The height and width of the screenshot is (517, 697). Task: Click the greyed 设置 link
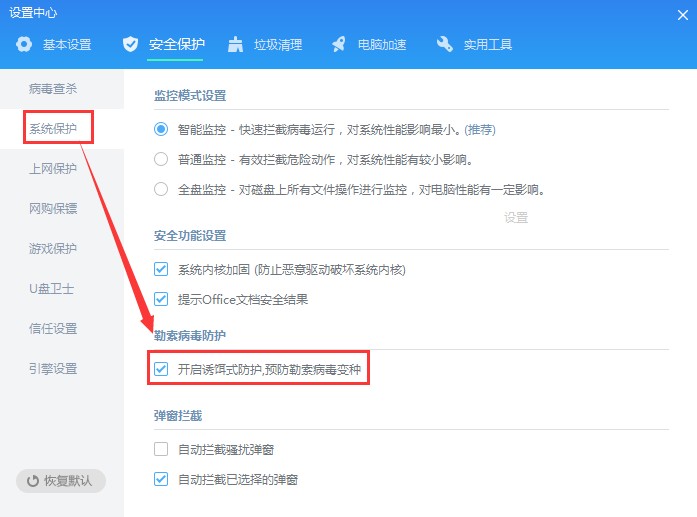point(516,217)
